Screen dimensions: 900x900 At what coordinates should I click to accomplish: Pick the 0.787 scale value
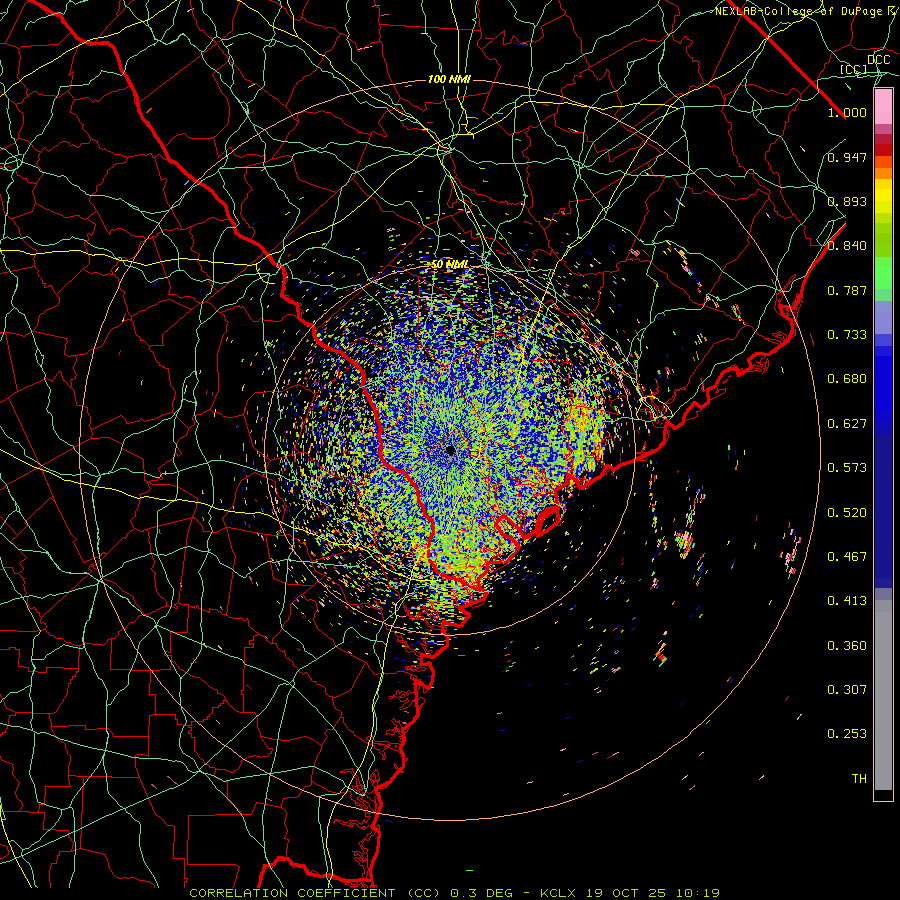point(847,290)
